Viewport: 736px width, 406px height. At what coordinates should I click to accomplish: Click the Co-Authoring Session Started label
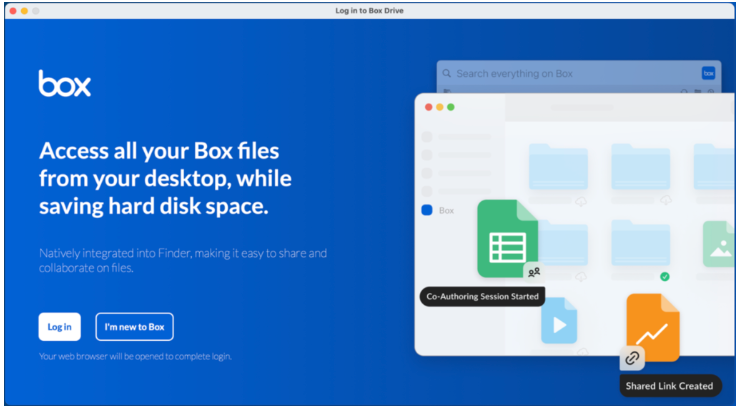pyautogui.click(x=483, y=297)
